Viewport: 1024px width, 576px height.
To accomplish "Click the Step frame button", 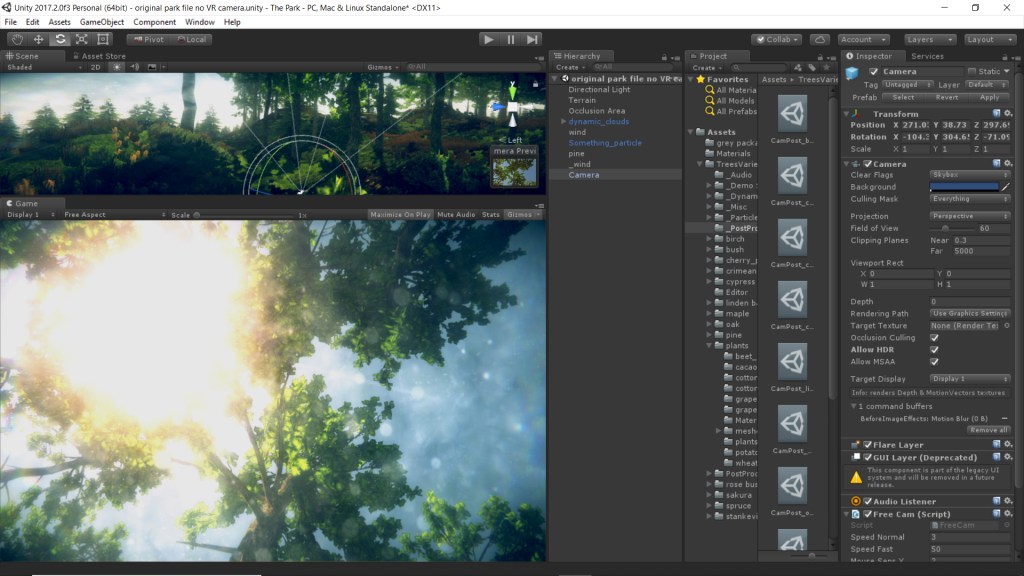I will (532, 39).
